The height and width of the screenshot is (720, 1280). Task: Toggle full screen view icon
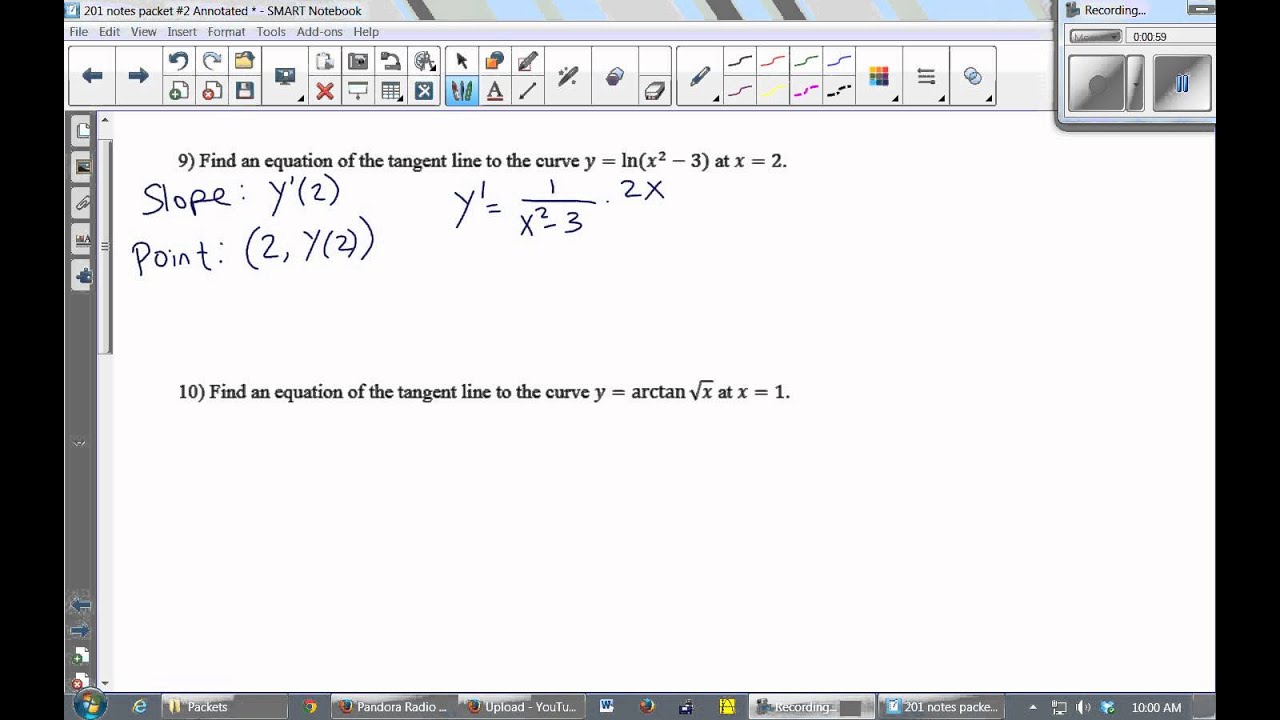tap(424, 91)
